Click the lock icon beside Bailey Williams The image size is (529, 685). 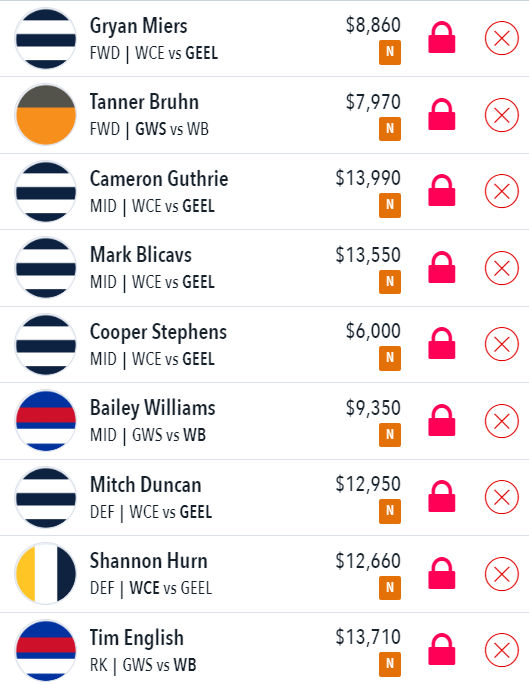click(442, 420)
